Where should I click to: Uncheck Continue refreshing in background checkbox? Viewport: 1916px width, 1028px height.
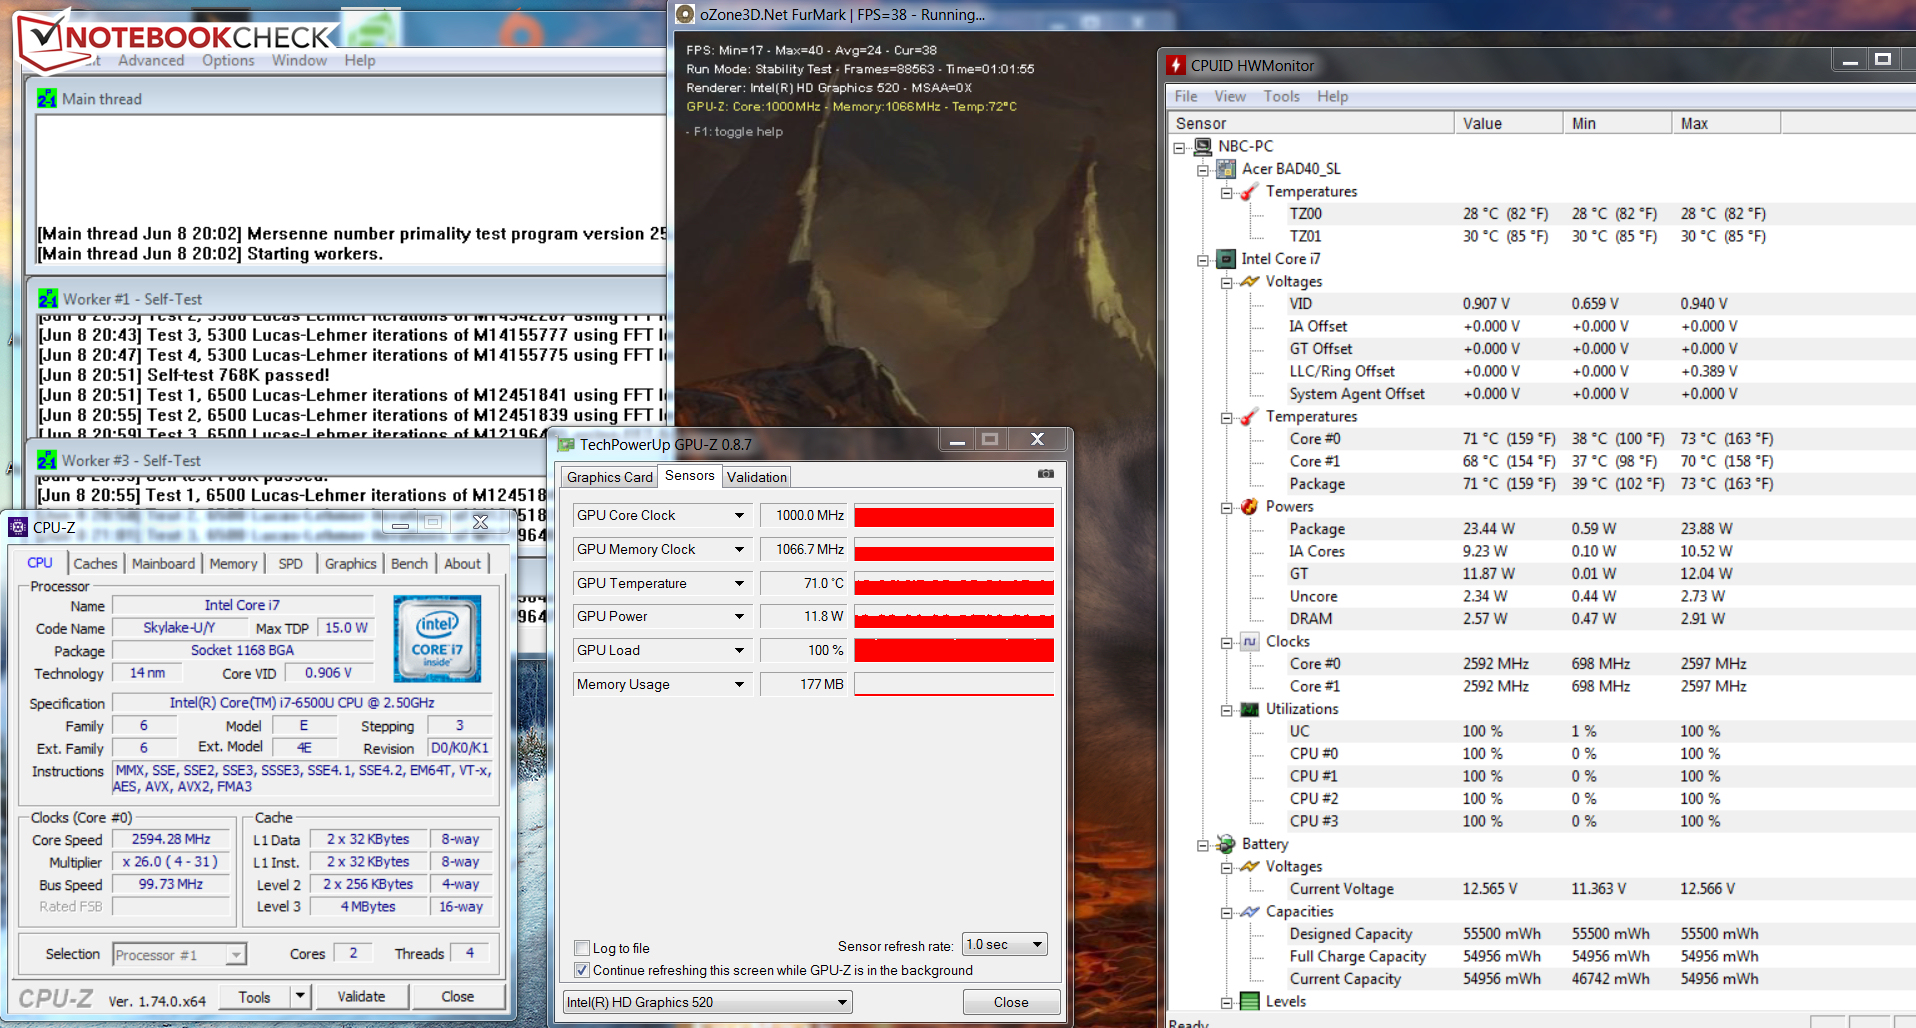click(582, 970)
